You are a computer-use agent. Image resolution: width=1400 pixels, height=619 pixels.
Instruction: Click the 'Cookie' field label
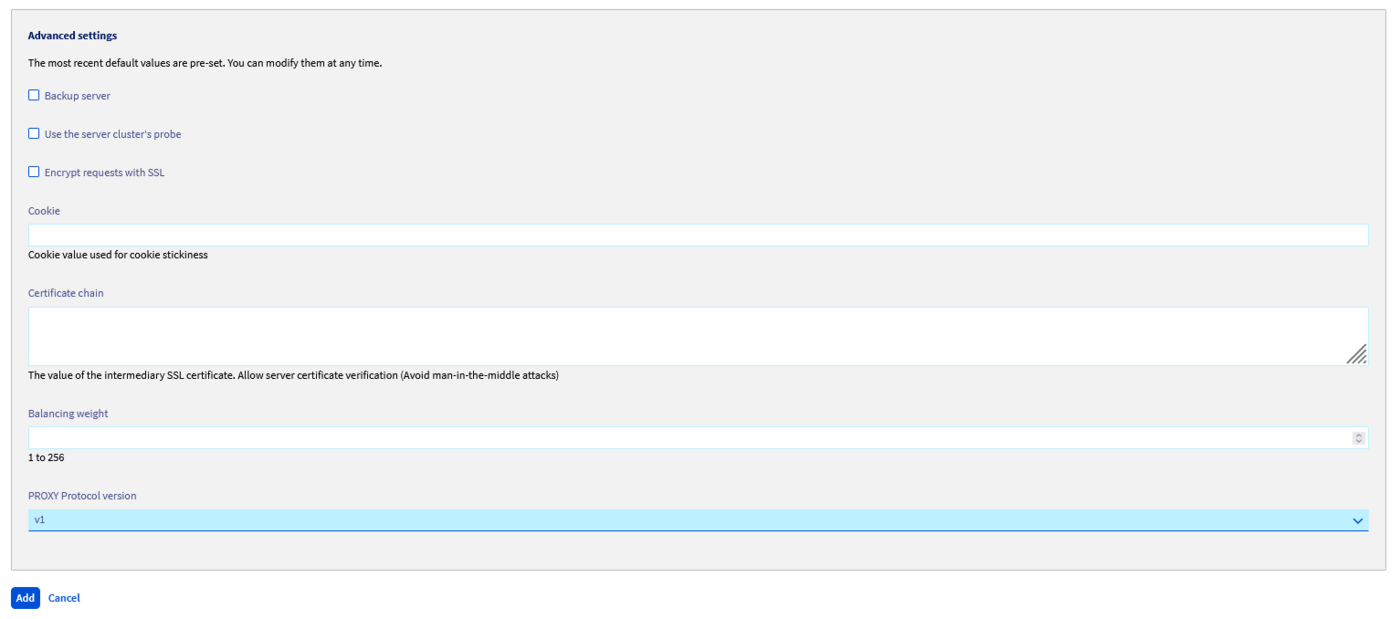[x=44, y=211]
